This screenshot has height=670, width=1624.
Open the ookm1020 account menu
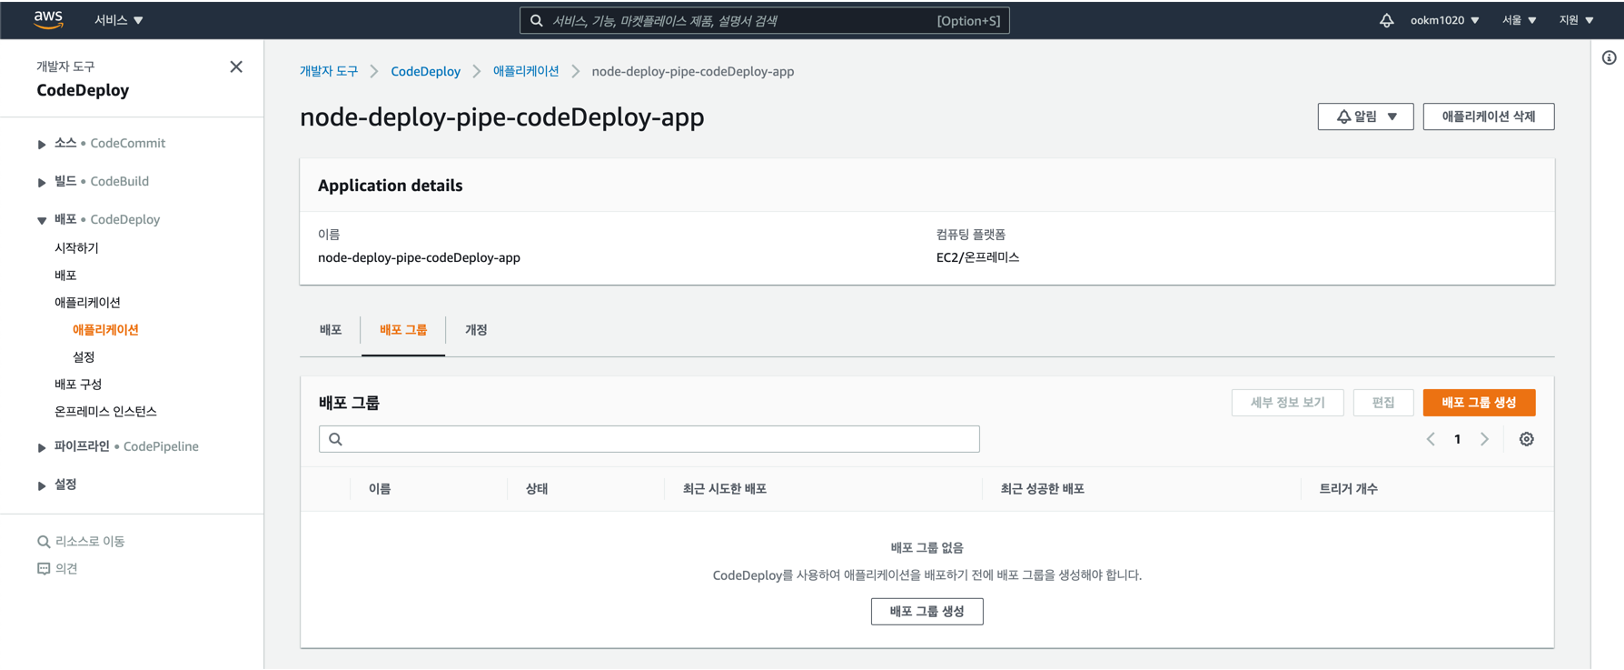(1444, 20)
